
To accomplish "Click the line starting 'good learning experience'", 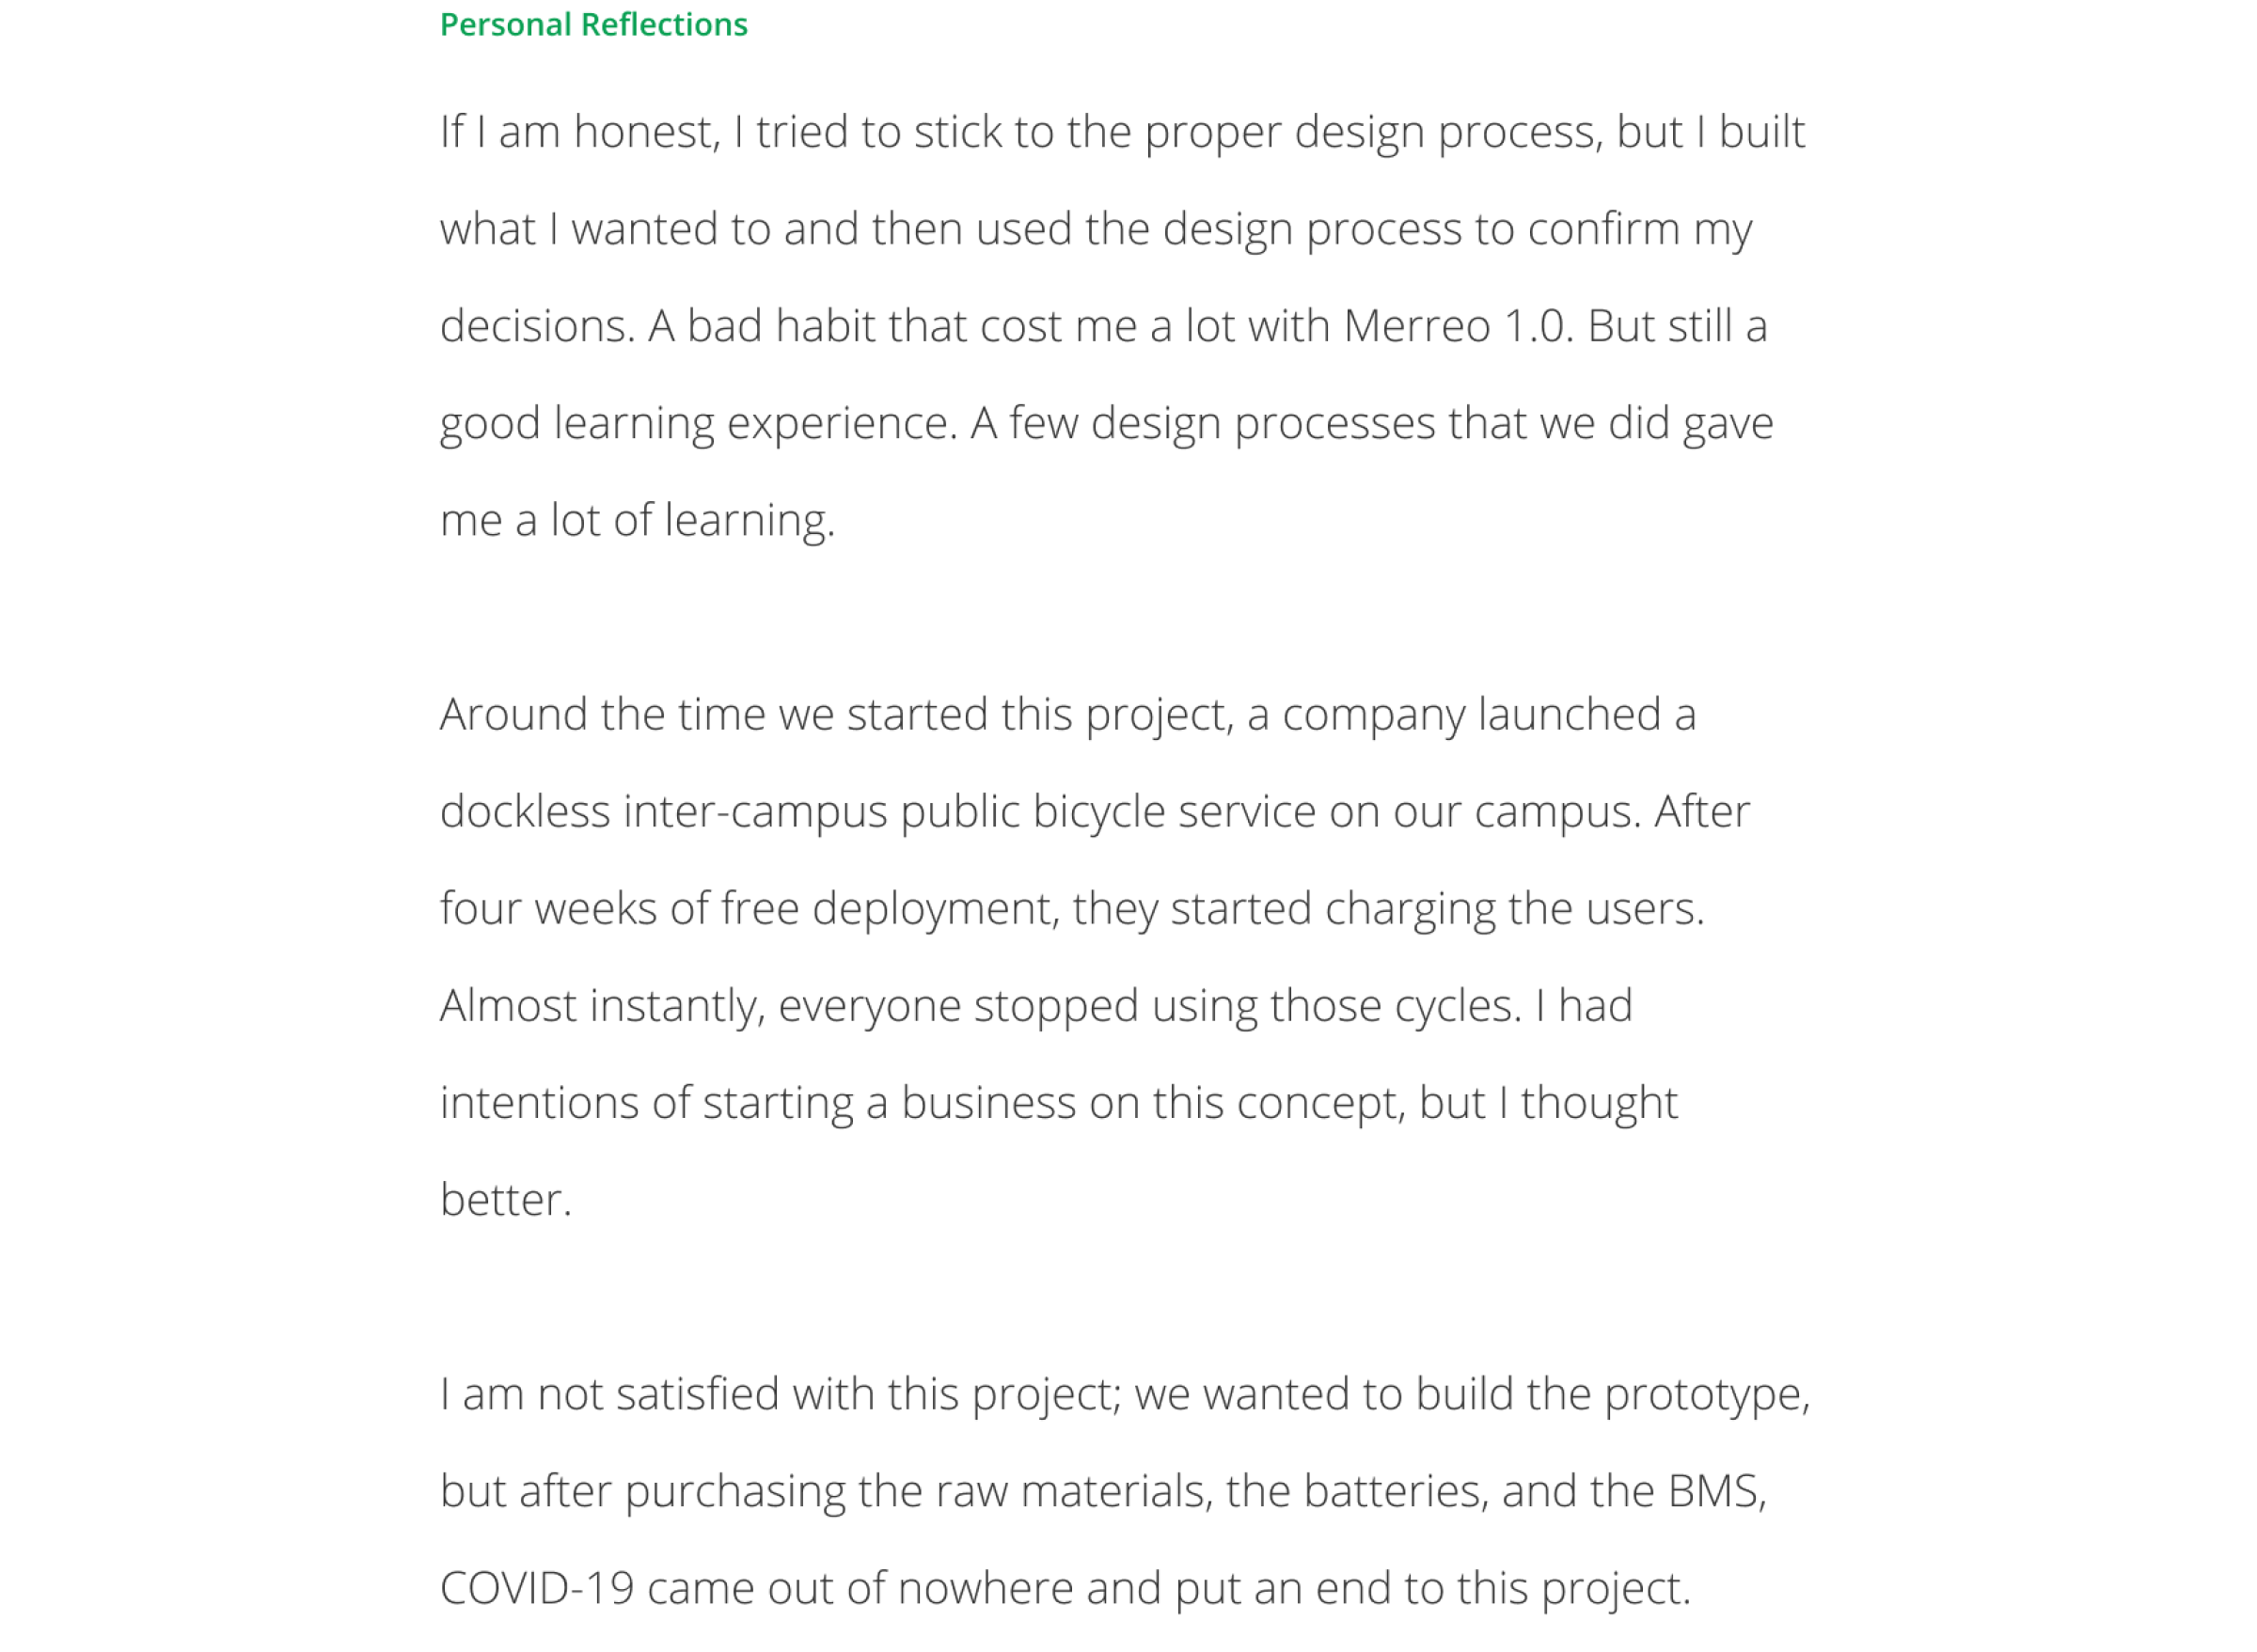I will tap(1105, 423).
